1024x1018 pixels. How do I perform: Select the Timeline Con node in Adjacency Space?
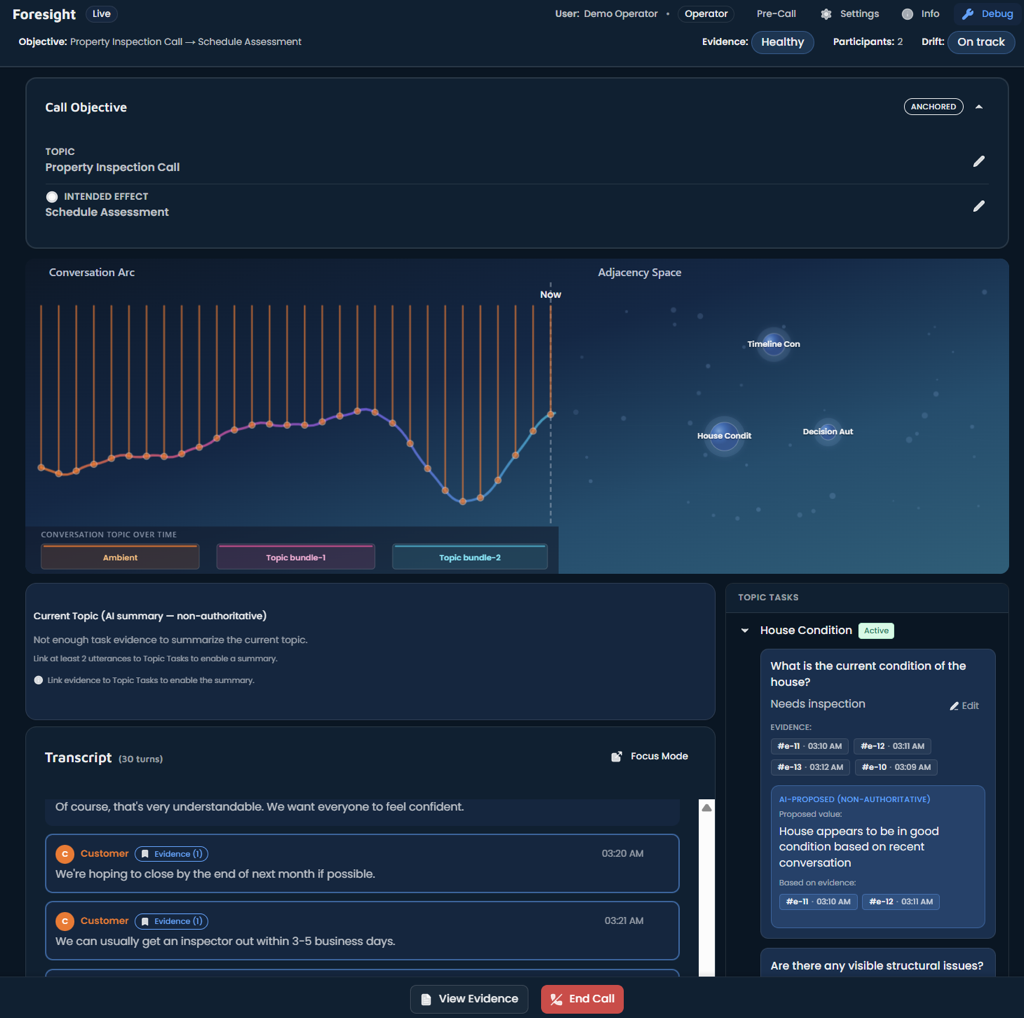tap(773, 344)
